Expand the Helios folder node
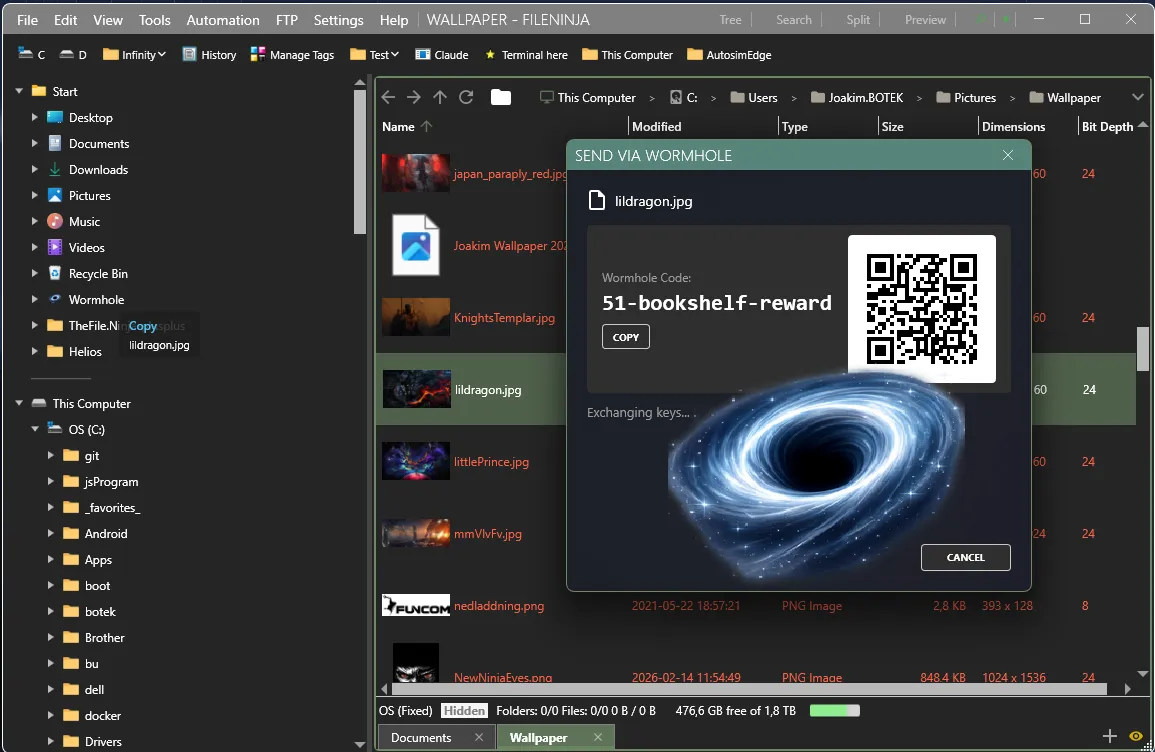 (35, 351)
